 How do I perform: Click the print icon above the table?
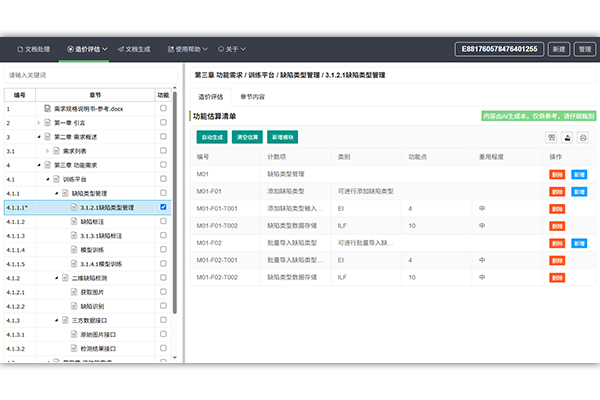click(583, 138)
